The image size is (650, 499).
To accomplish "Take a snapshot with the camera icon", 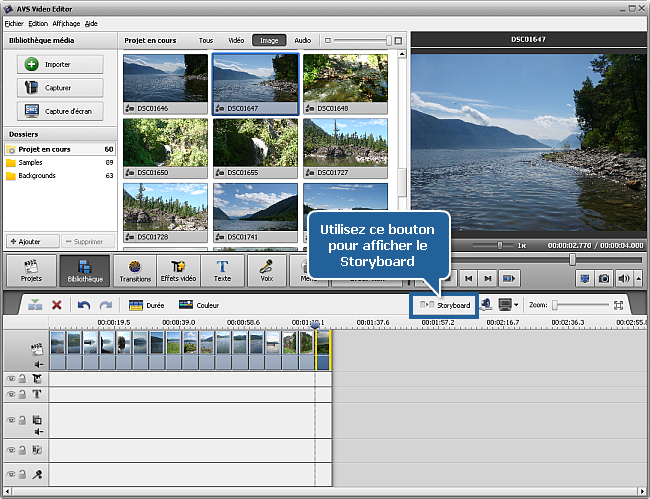I will pyautogui.click(x=606, y=278).
